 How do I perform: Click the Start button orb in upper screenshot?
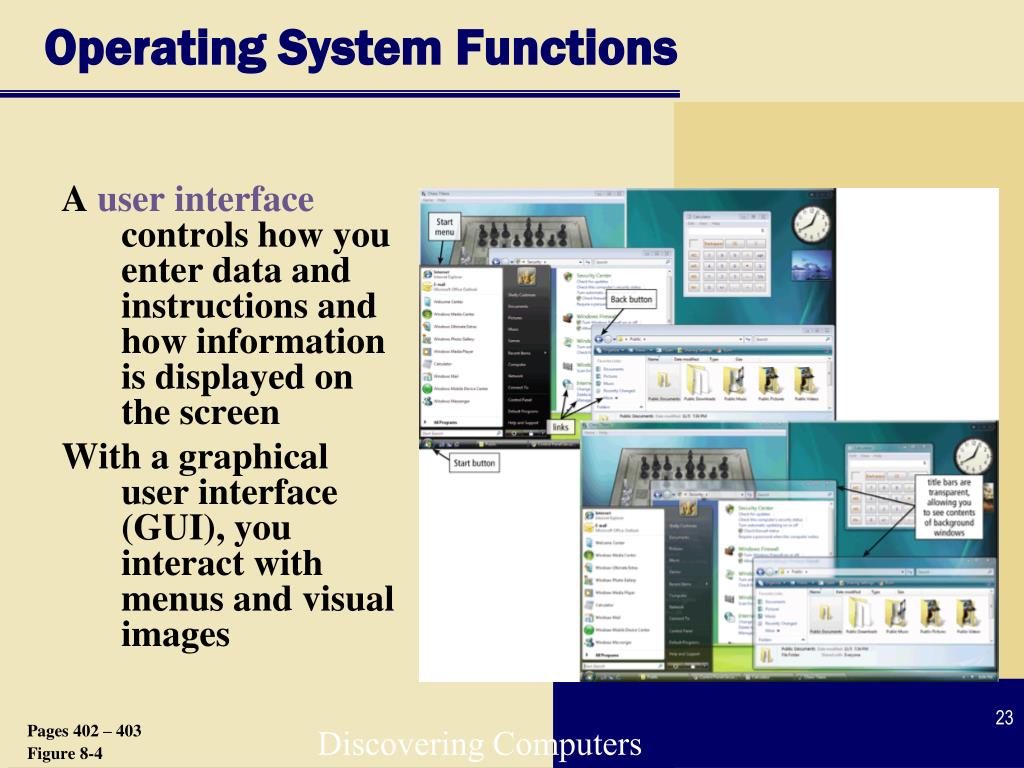point(428,443)
